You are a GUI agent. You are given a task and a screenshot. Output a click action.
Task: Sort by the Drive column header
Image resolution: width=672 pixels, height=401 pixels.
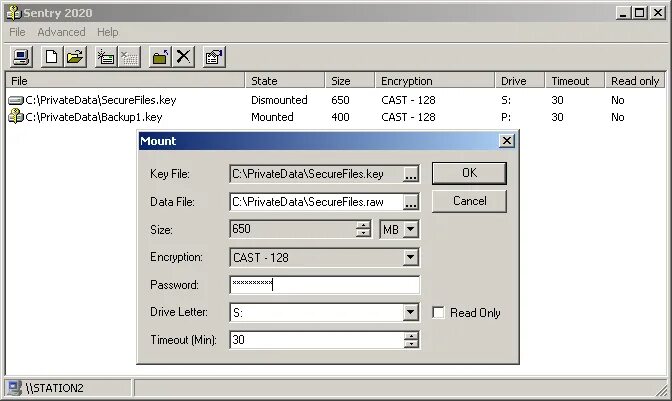(519, 81)
